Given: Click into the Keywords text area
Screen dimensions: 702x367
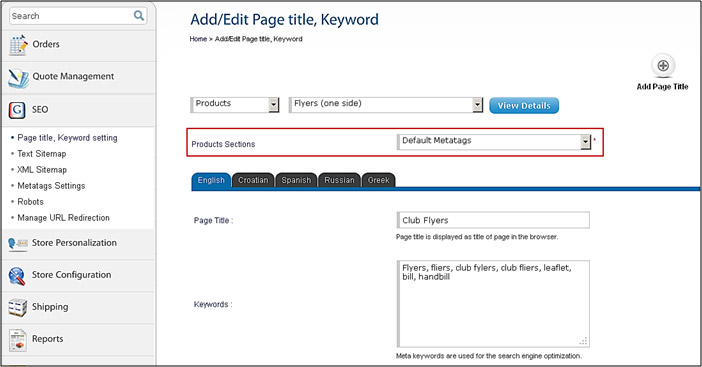Looking at the screenshot, I should click(493, 304).
